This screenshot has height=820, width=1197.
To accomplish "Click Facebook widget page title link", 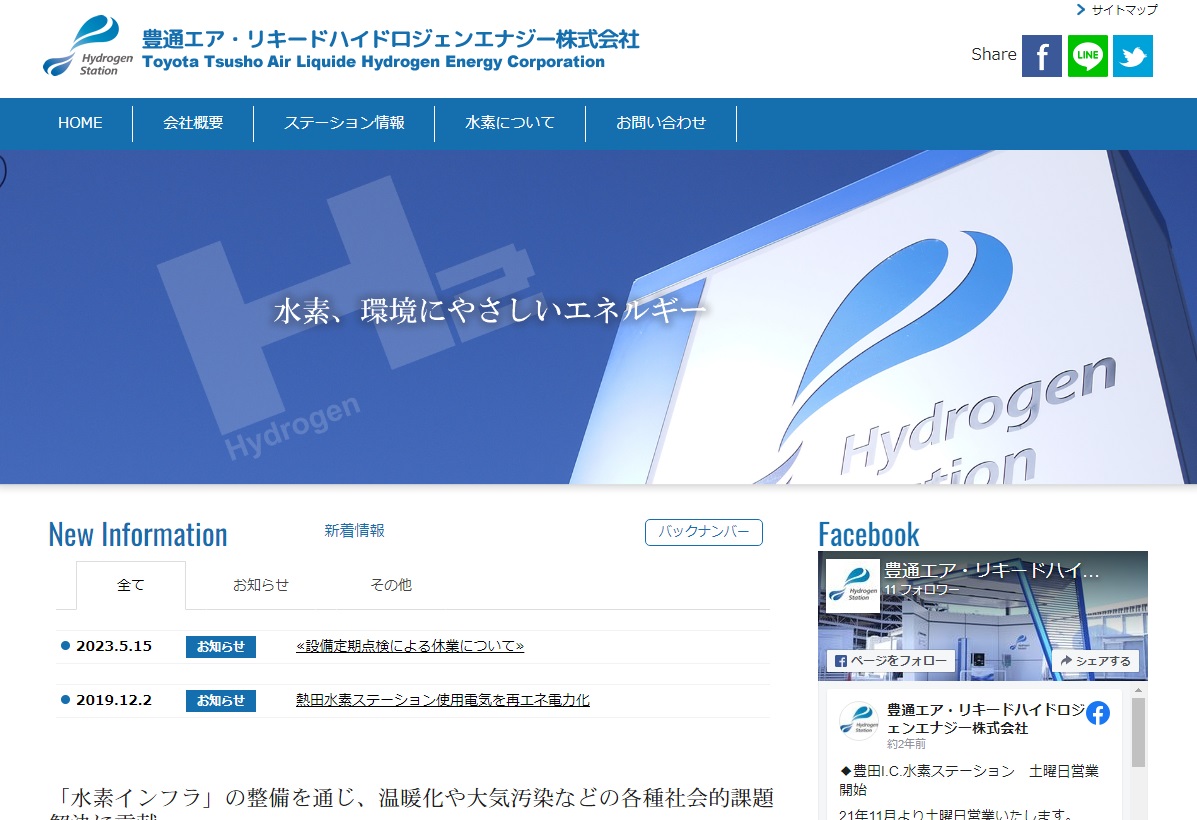I will click(x=992, y=570).
